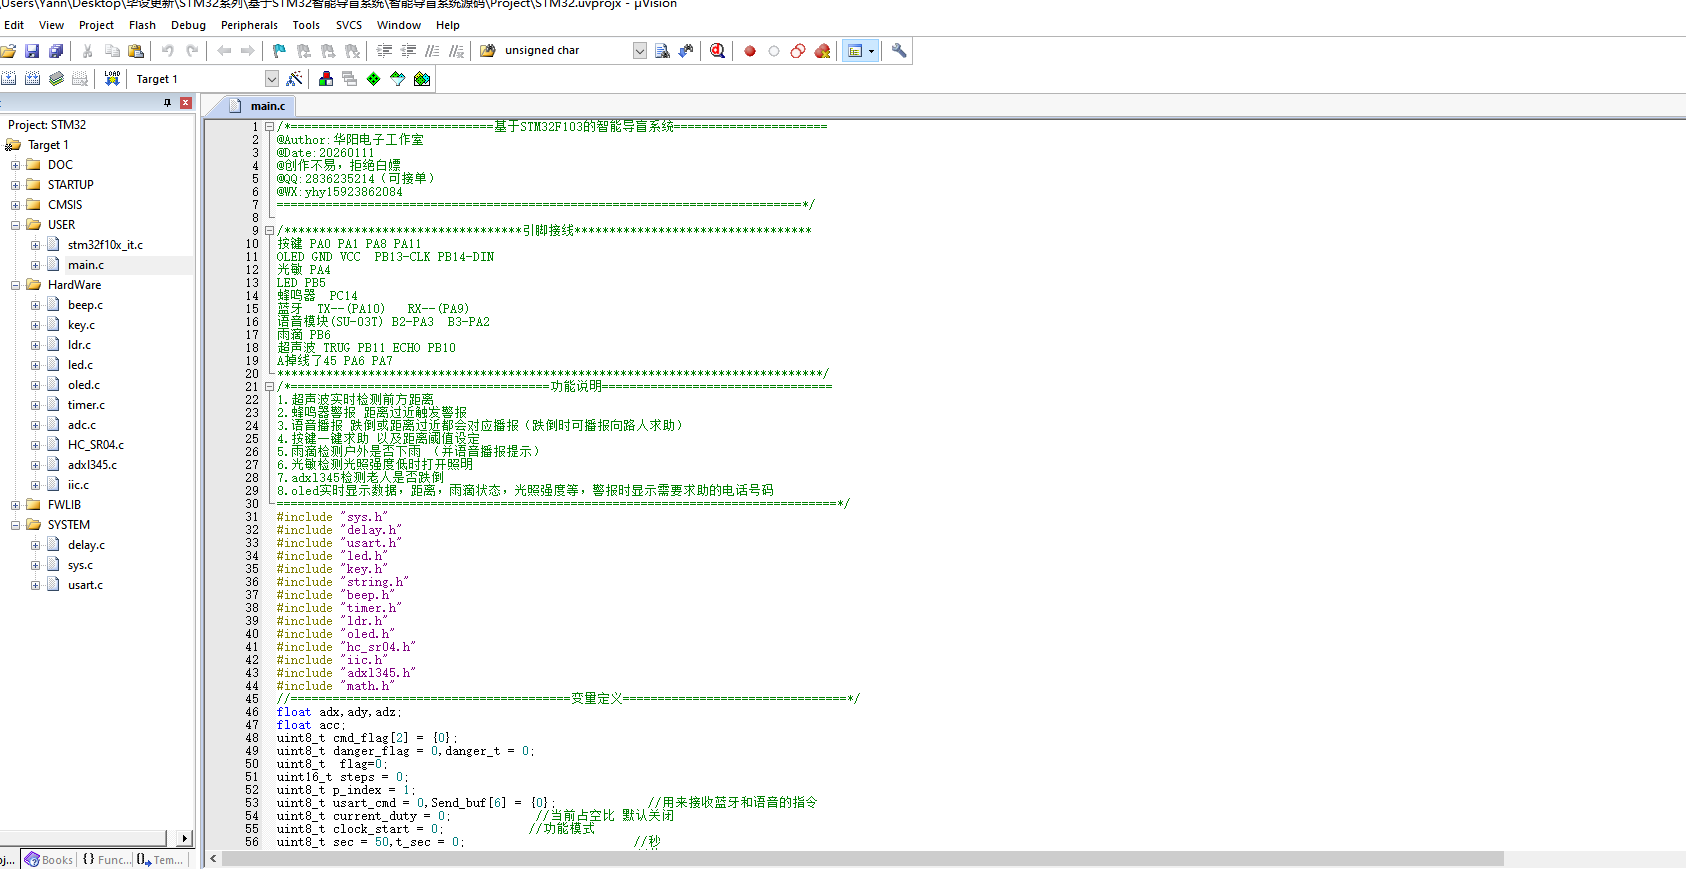Open the window layout dropdown arrow
Image resolution: width=1686 pixels, height=869 pixels.
click(872, 51)
